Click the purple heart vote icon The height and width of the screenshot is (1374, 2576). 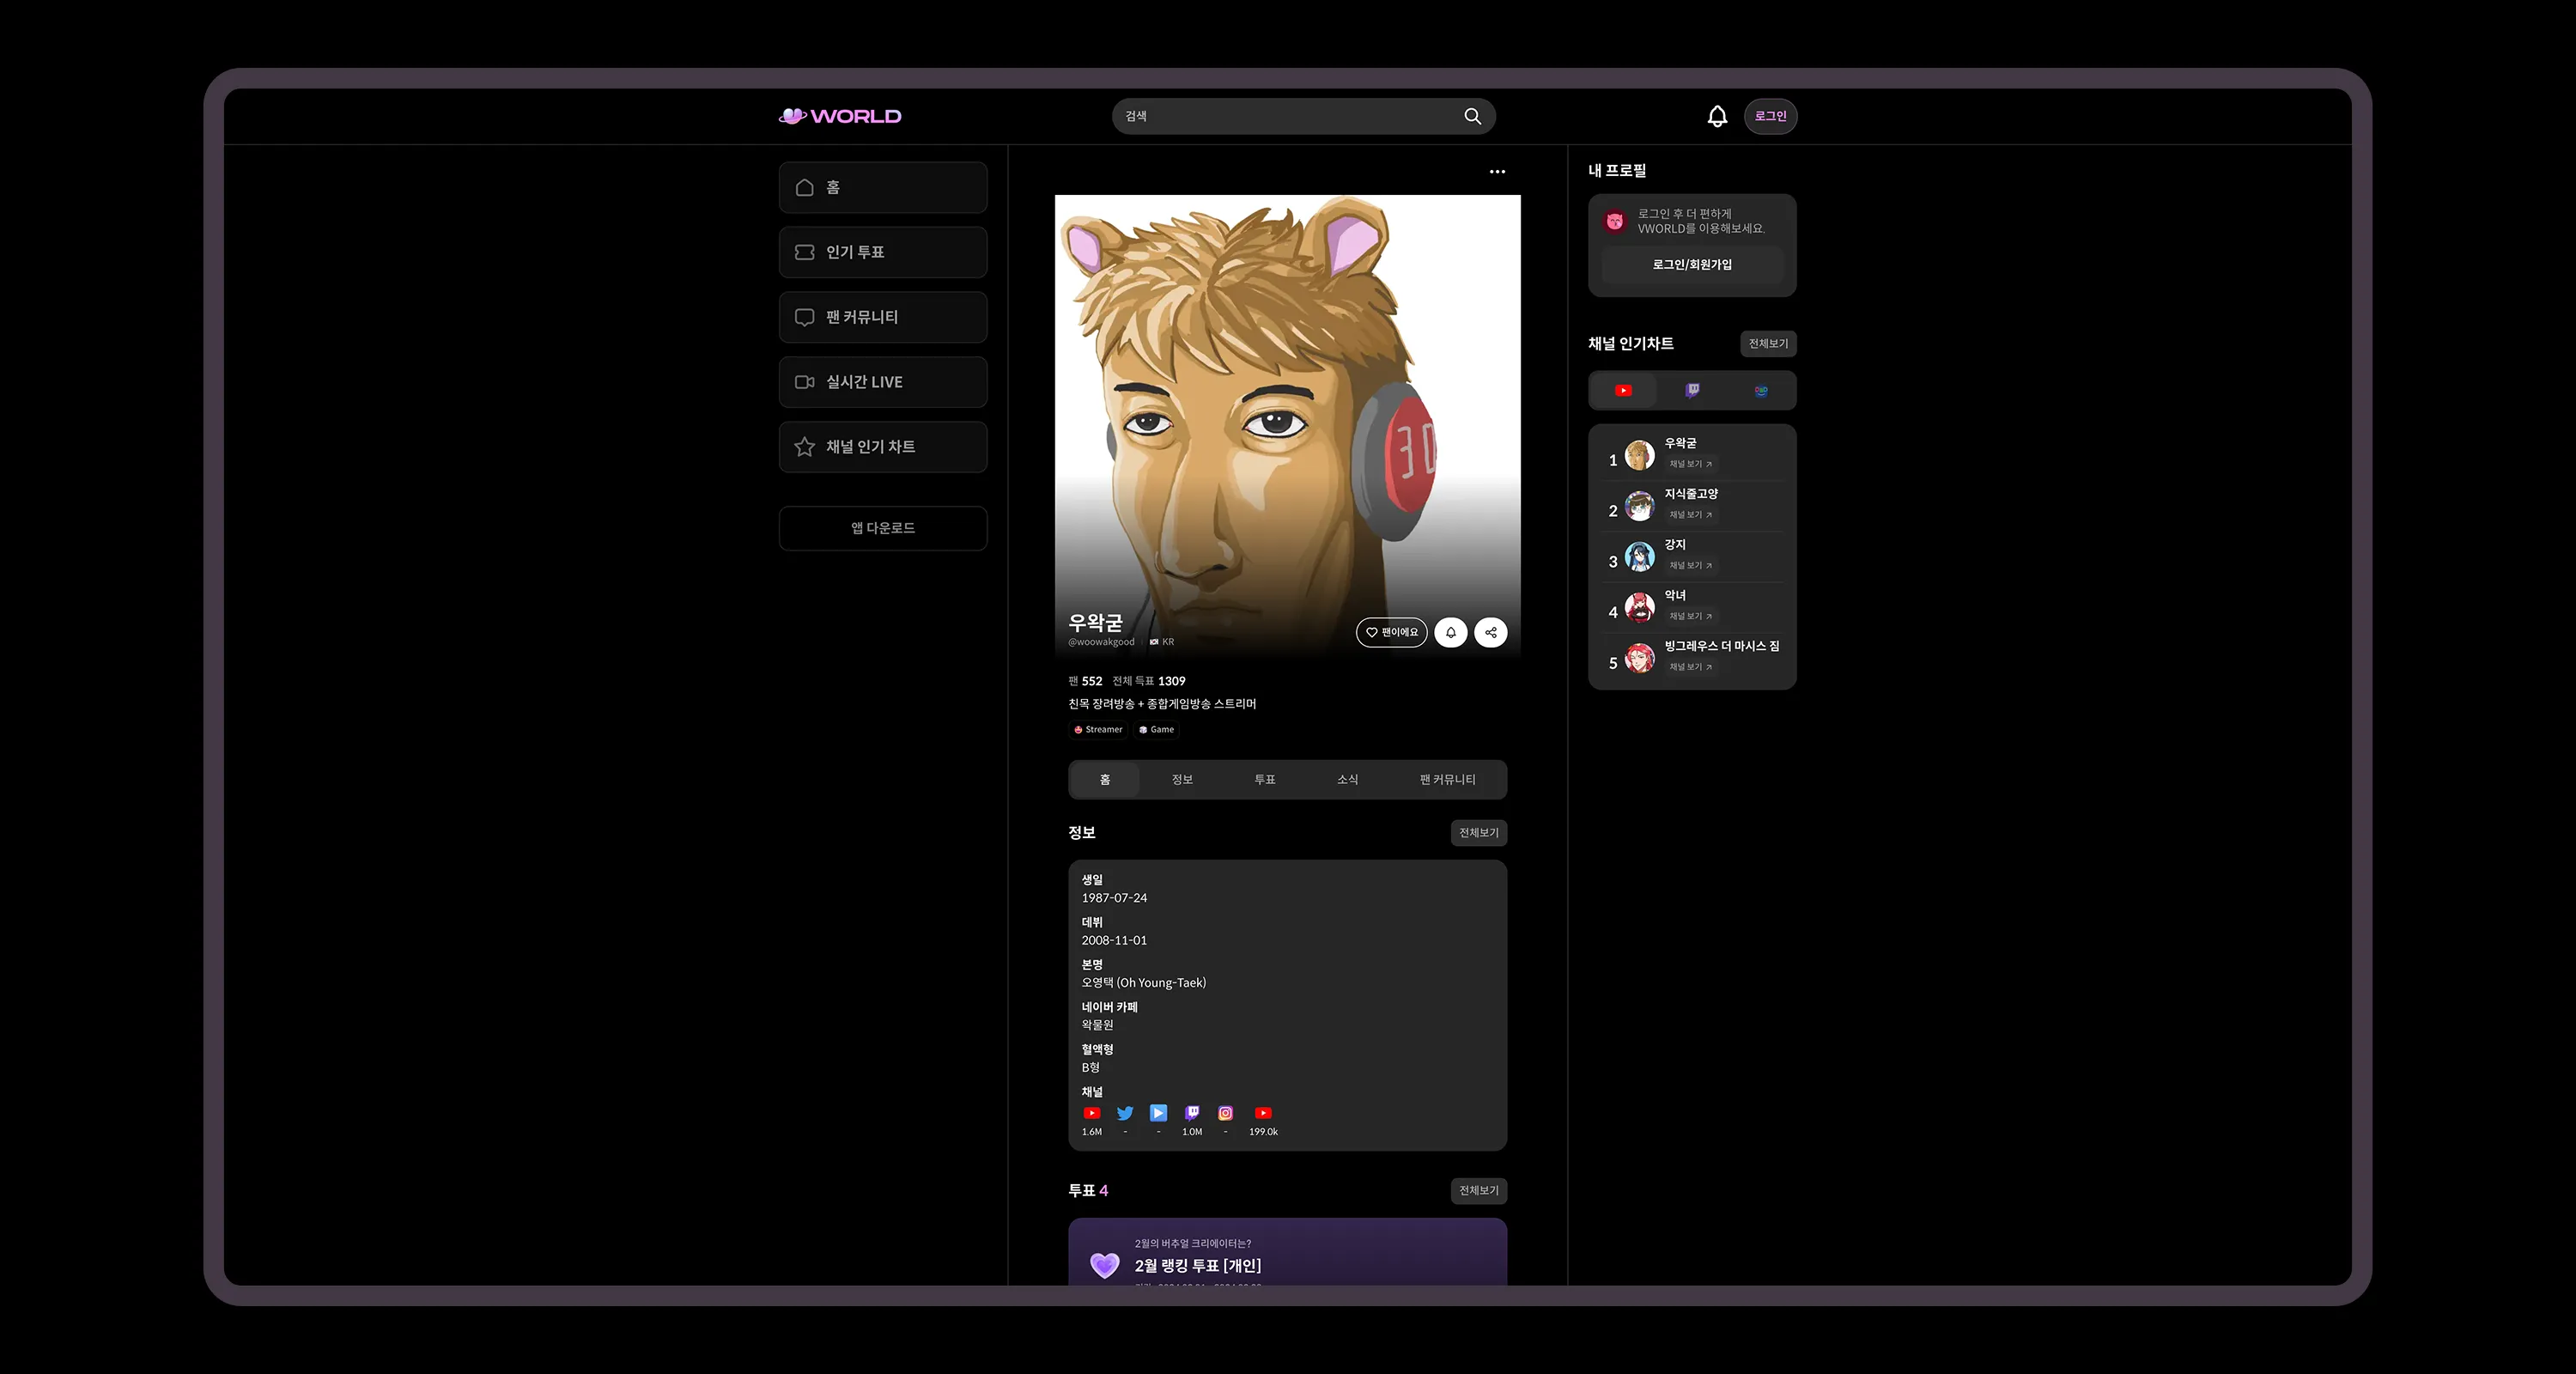[x=1104, y=1265]
